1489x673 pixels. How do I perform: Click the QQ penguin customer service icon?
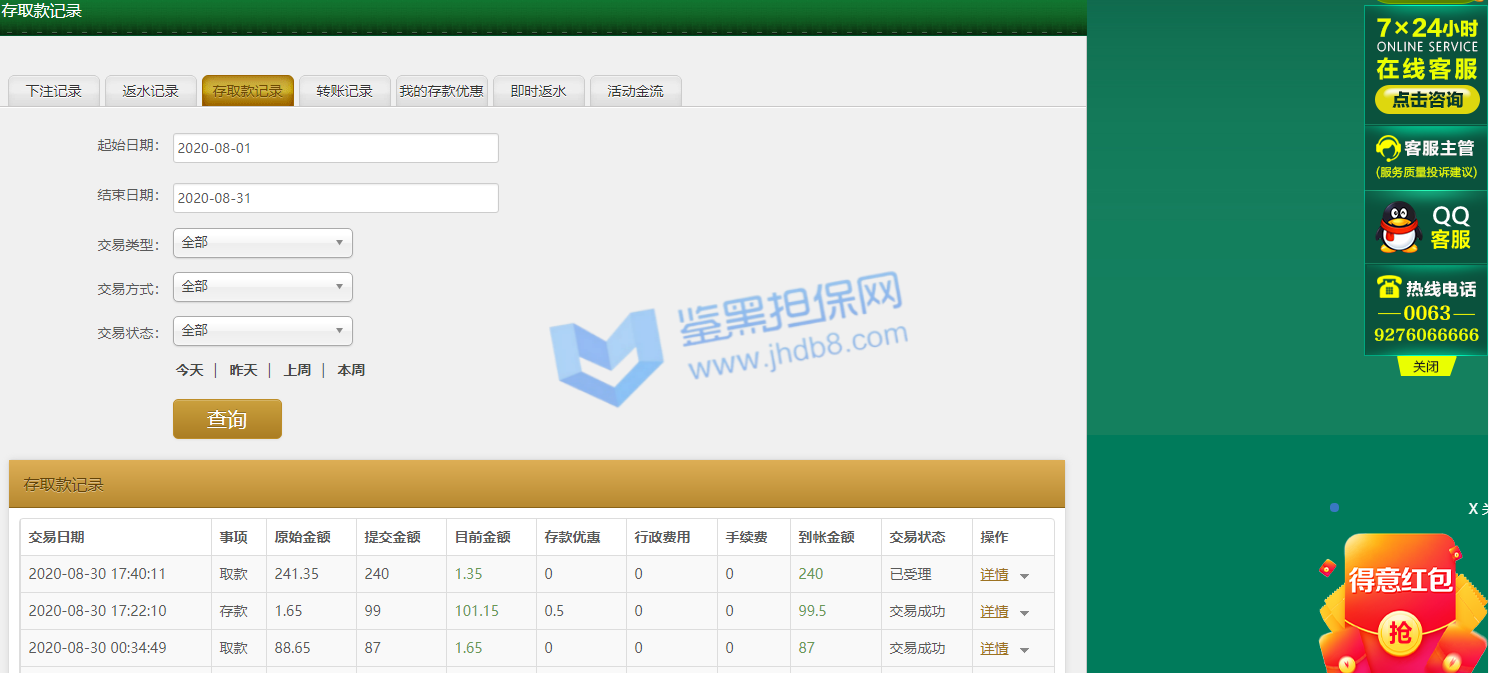(1398, 227)
